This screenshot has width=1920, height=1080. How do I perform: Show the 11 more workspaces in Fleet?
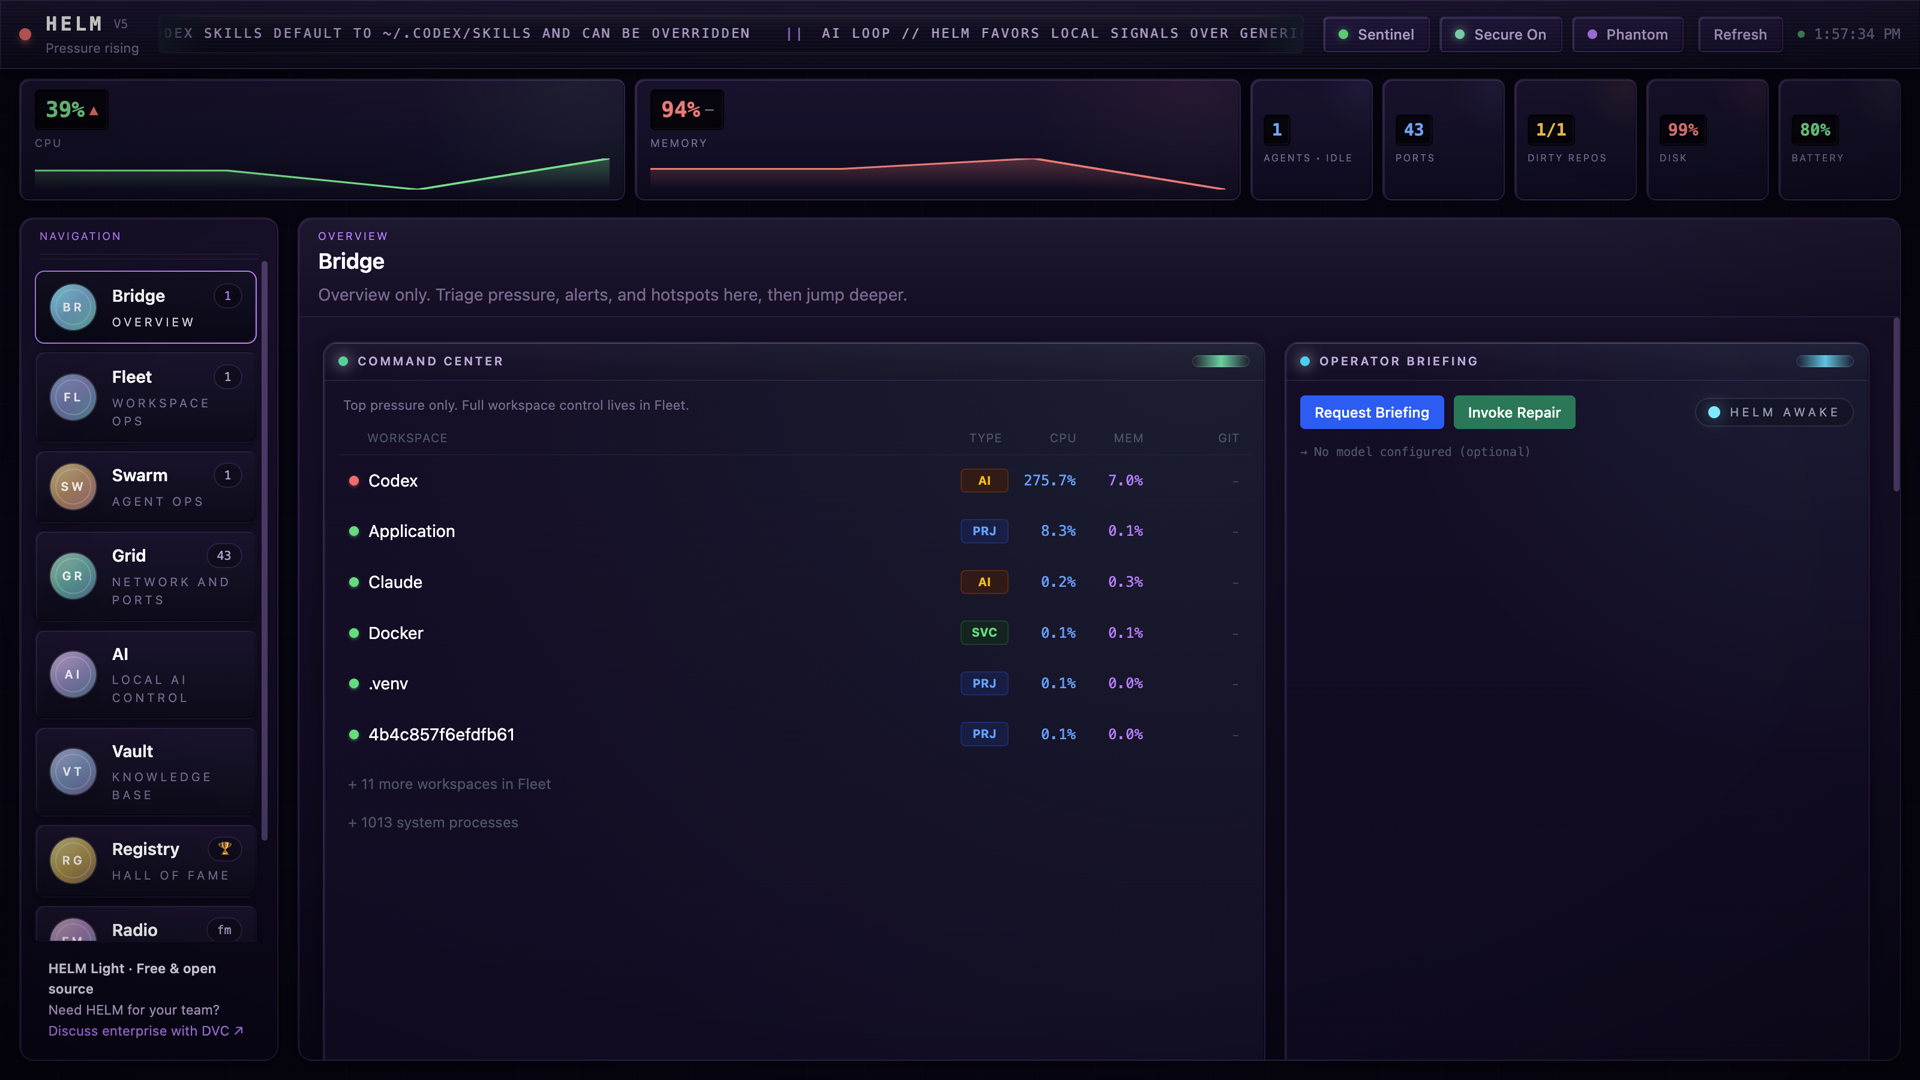coord(449,784)
